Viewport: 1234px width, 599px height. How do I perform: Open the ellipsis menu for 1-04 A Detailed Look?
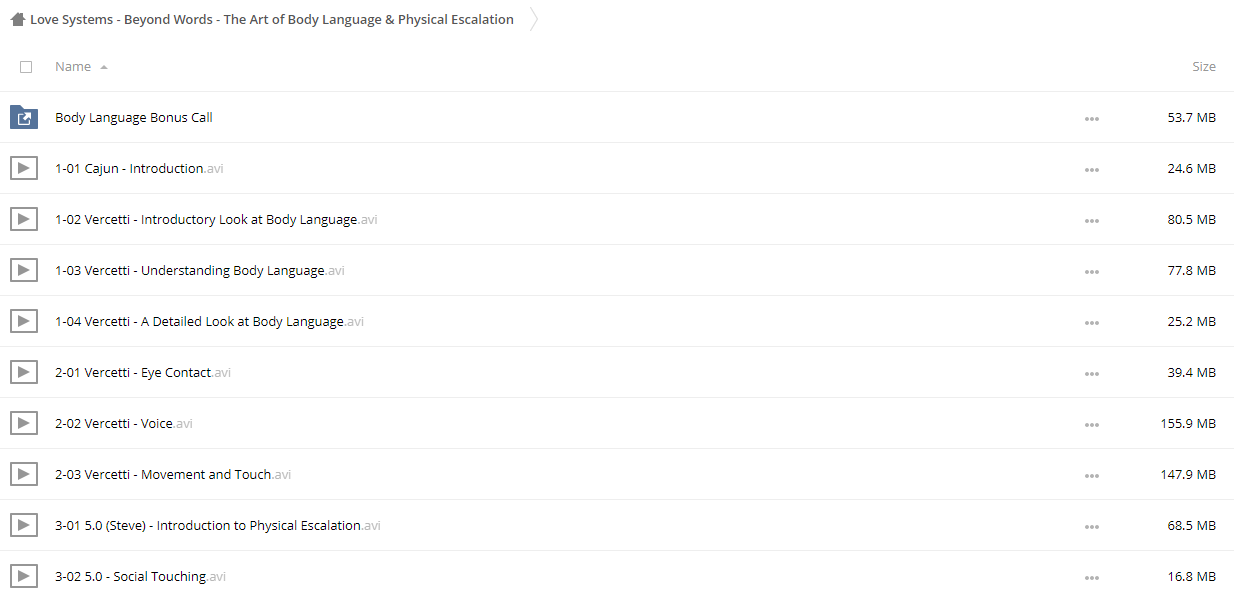tap(1091, 322)
